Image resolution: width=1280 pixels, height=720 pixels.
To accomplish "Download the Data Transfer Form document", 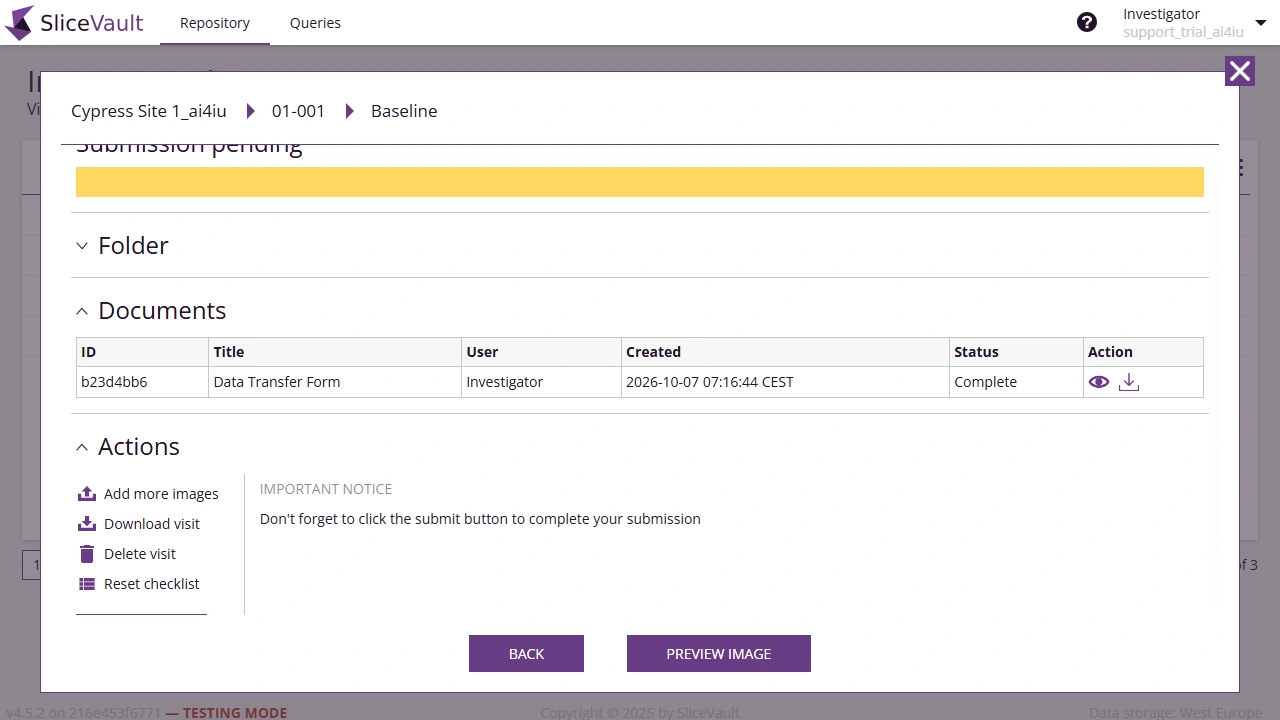I will pos(1129,382).
